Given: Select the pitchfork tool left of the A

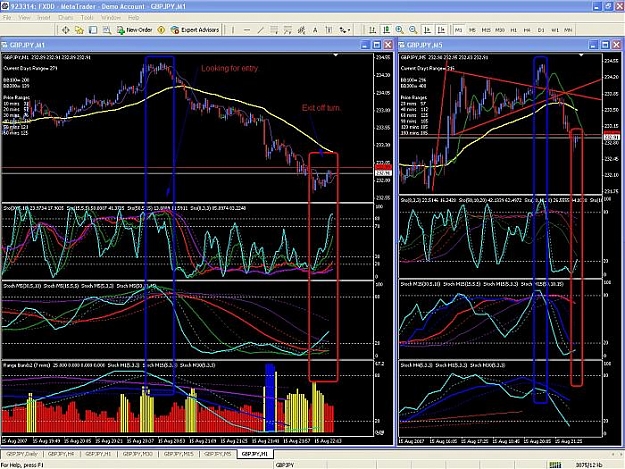Looking at the screenshot, I should [x=301, y=30].
